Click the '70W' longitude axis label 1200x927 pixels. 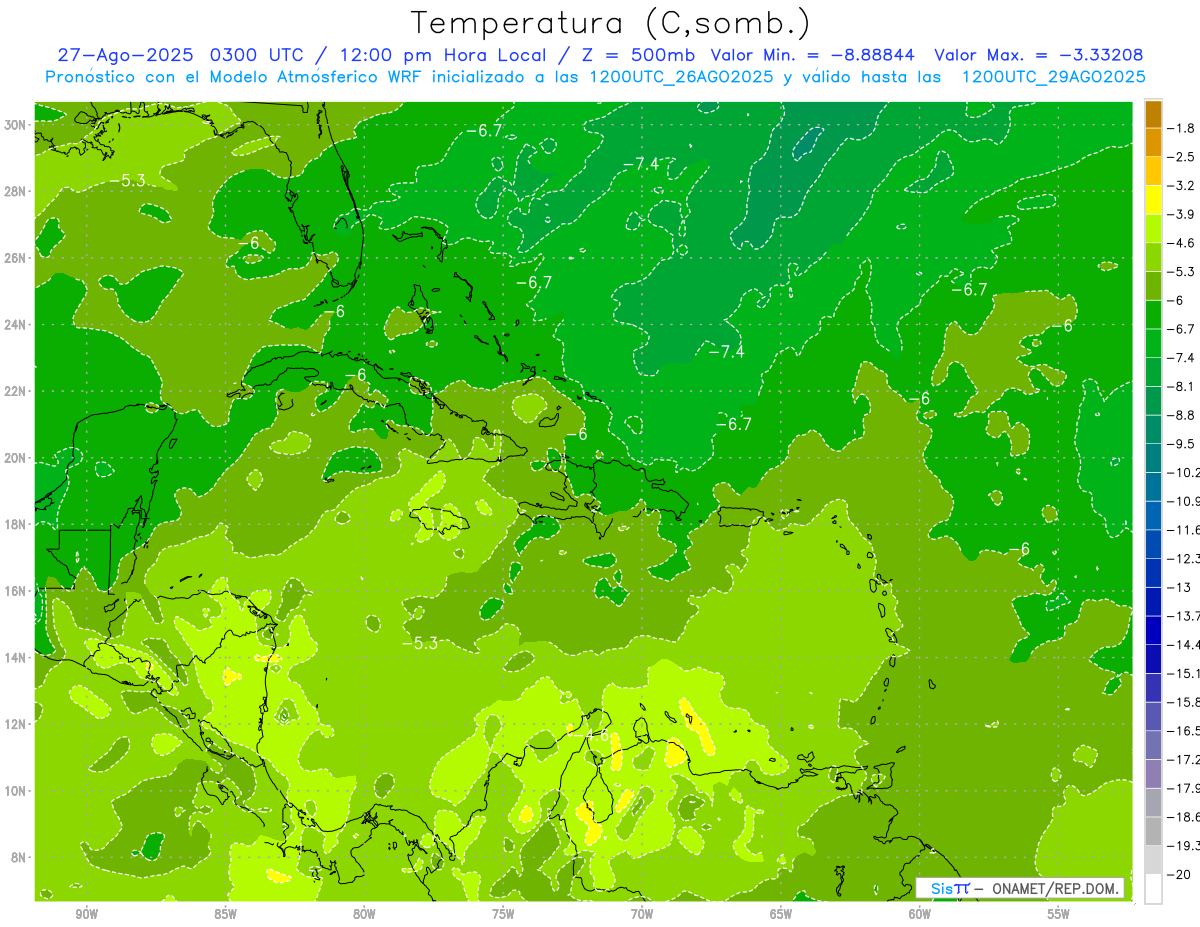tap(642, 914)
